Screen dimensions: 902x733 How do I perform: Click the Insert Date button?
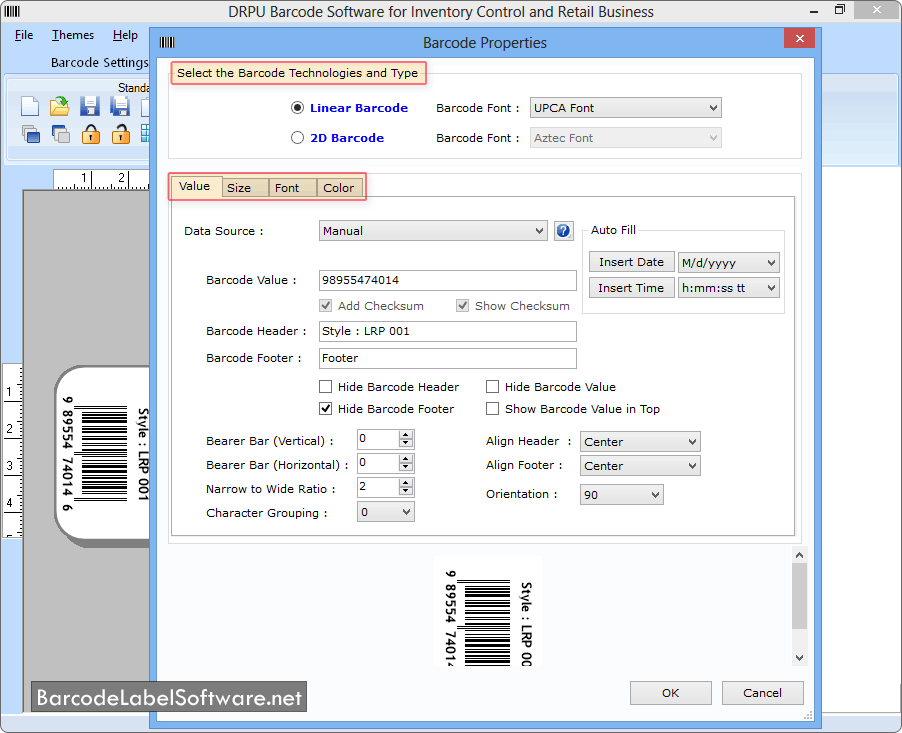pyautogui.click(x=631, y=262)
